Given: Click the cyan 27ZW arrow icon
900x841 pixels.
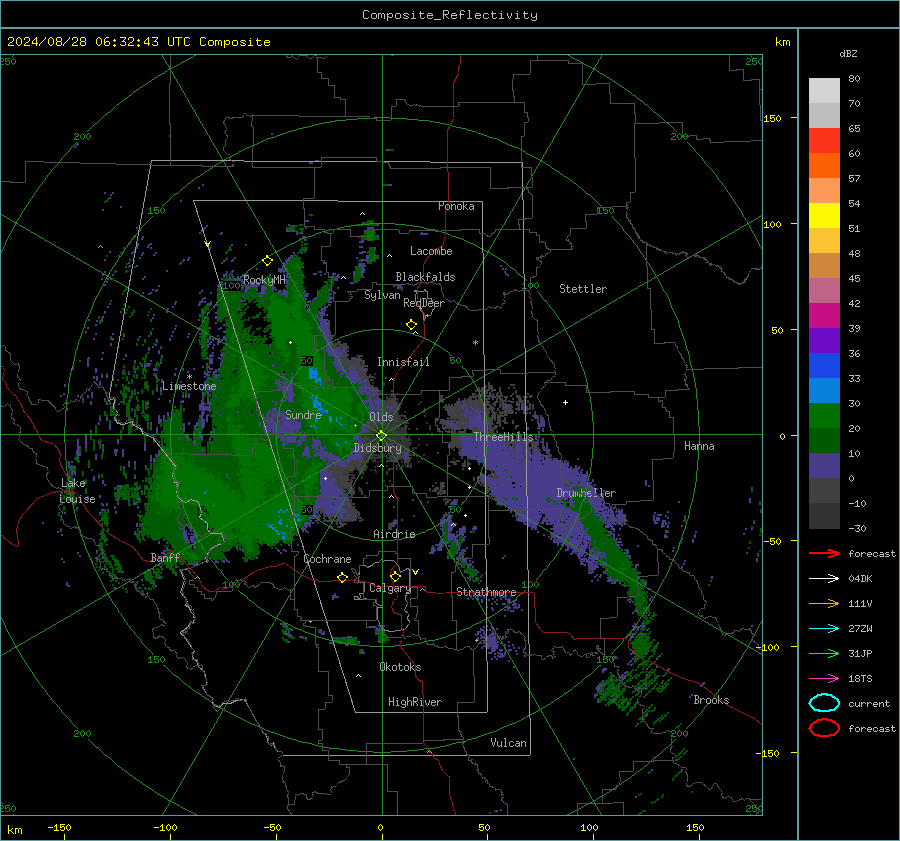Looking at the screenshot, I should click(824, 629).
